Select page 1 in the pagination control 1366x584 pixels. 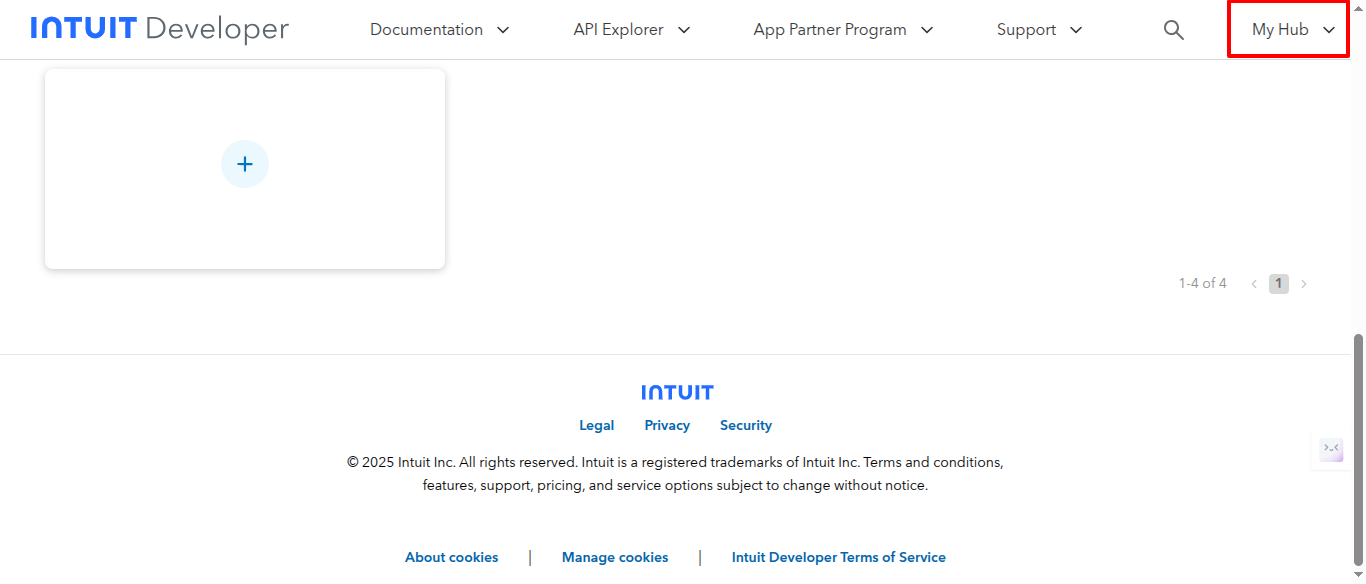1278,283
